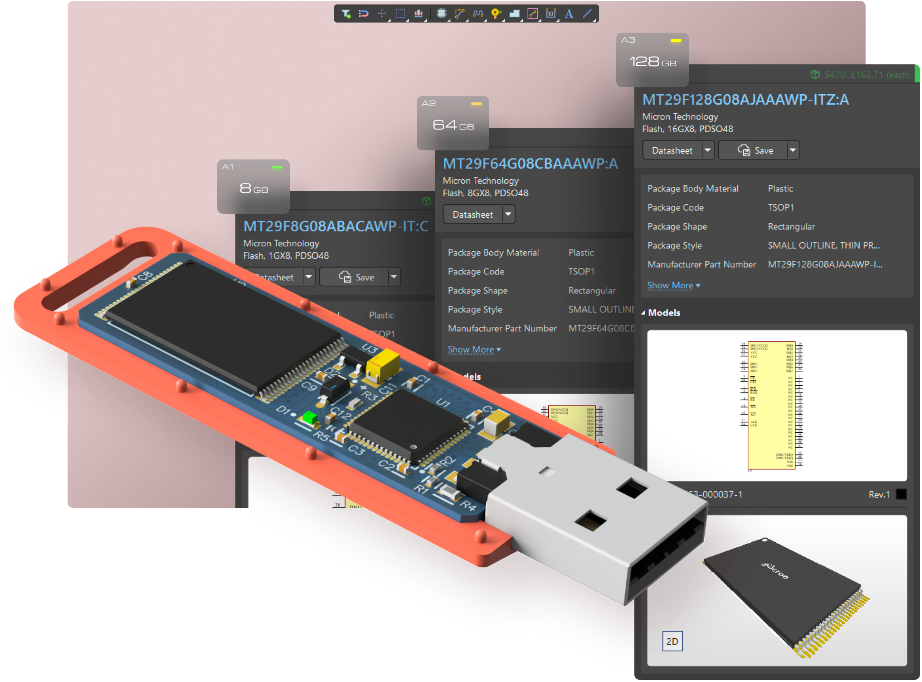Click 'Rectangular' value in 128GB panel
The image size is (922, 682).
(791, 226)
